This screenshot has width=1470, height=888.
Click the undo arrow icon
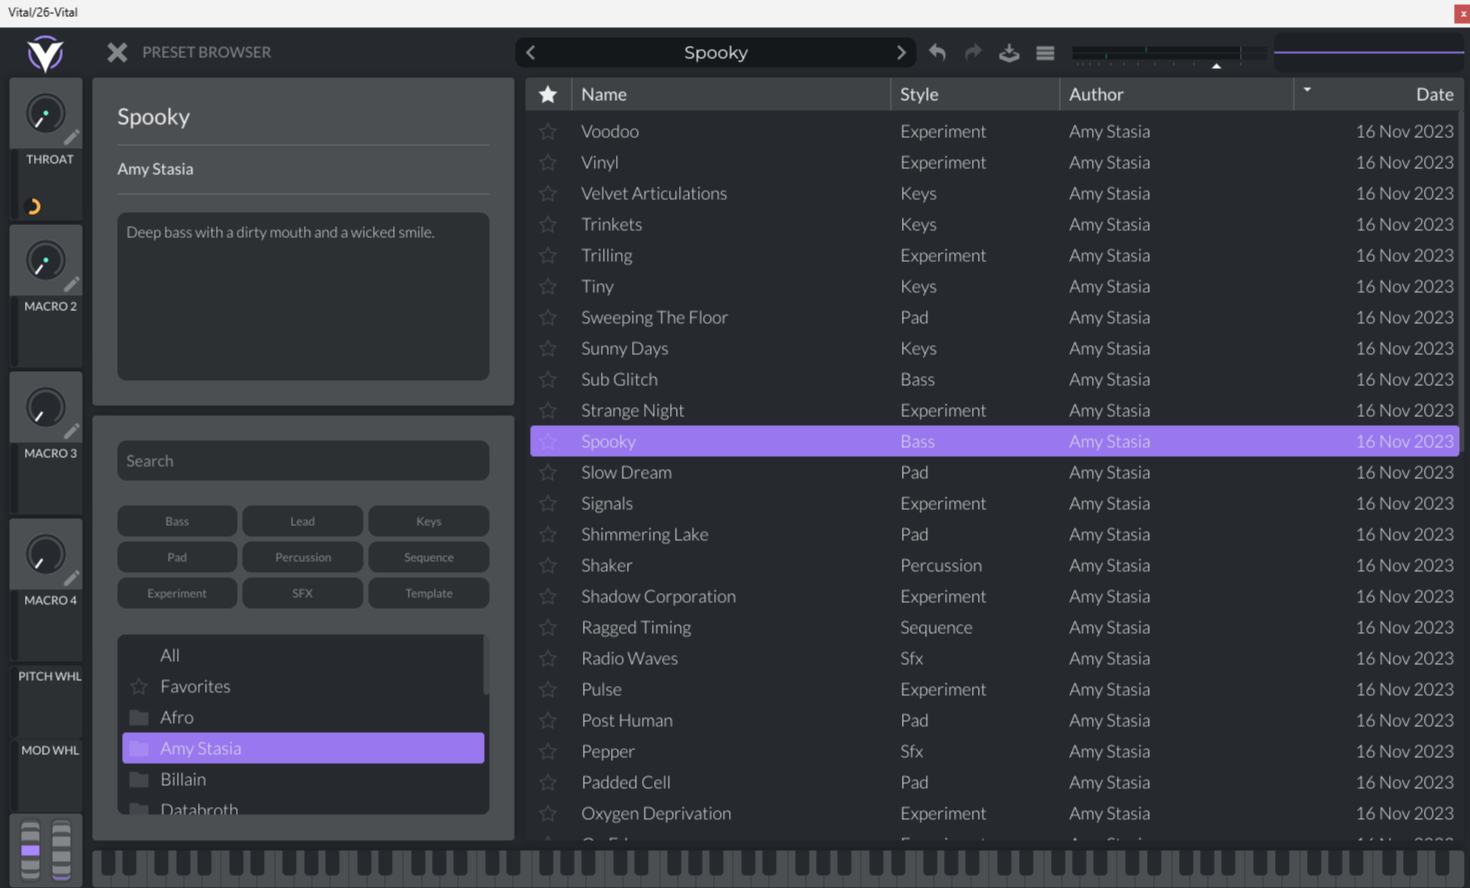click(x=937, y=52)
